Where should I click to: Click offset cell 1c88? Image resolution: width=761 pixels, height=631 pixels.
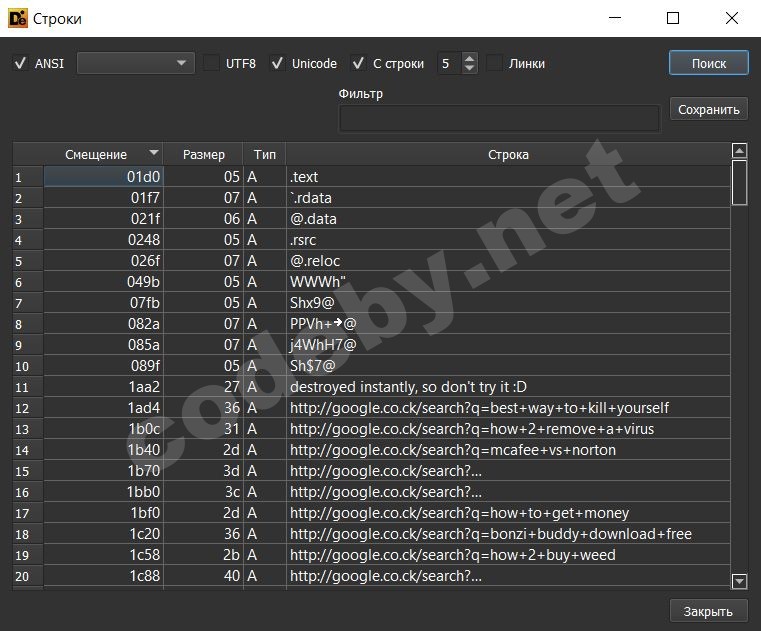[103, 576]
